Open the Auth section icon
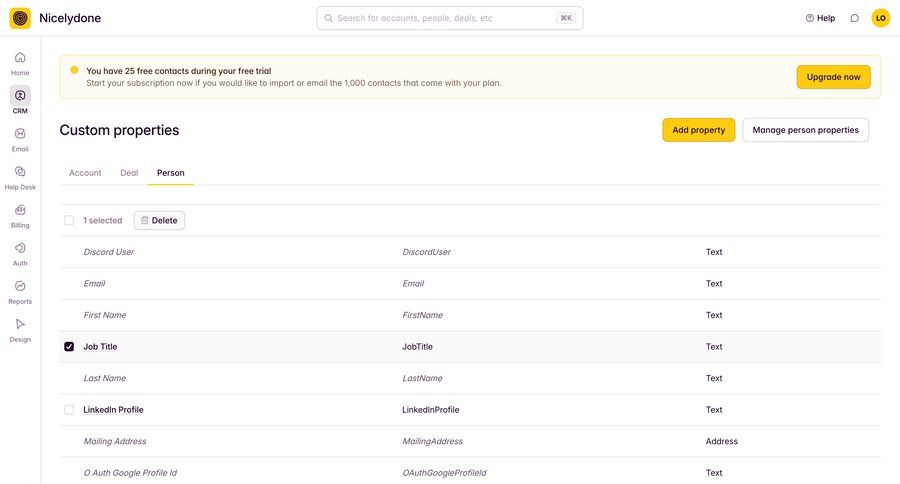The image size is (900, 484). tap(20, 248)
